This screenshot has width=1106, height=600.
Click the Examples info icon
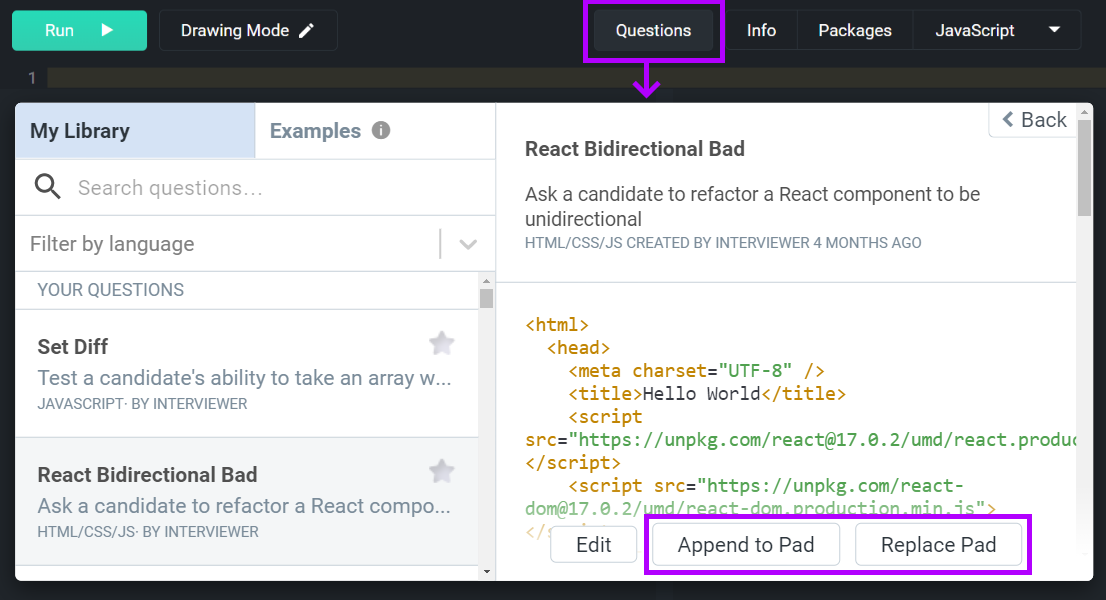[381, 130]
